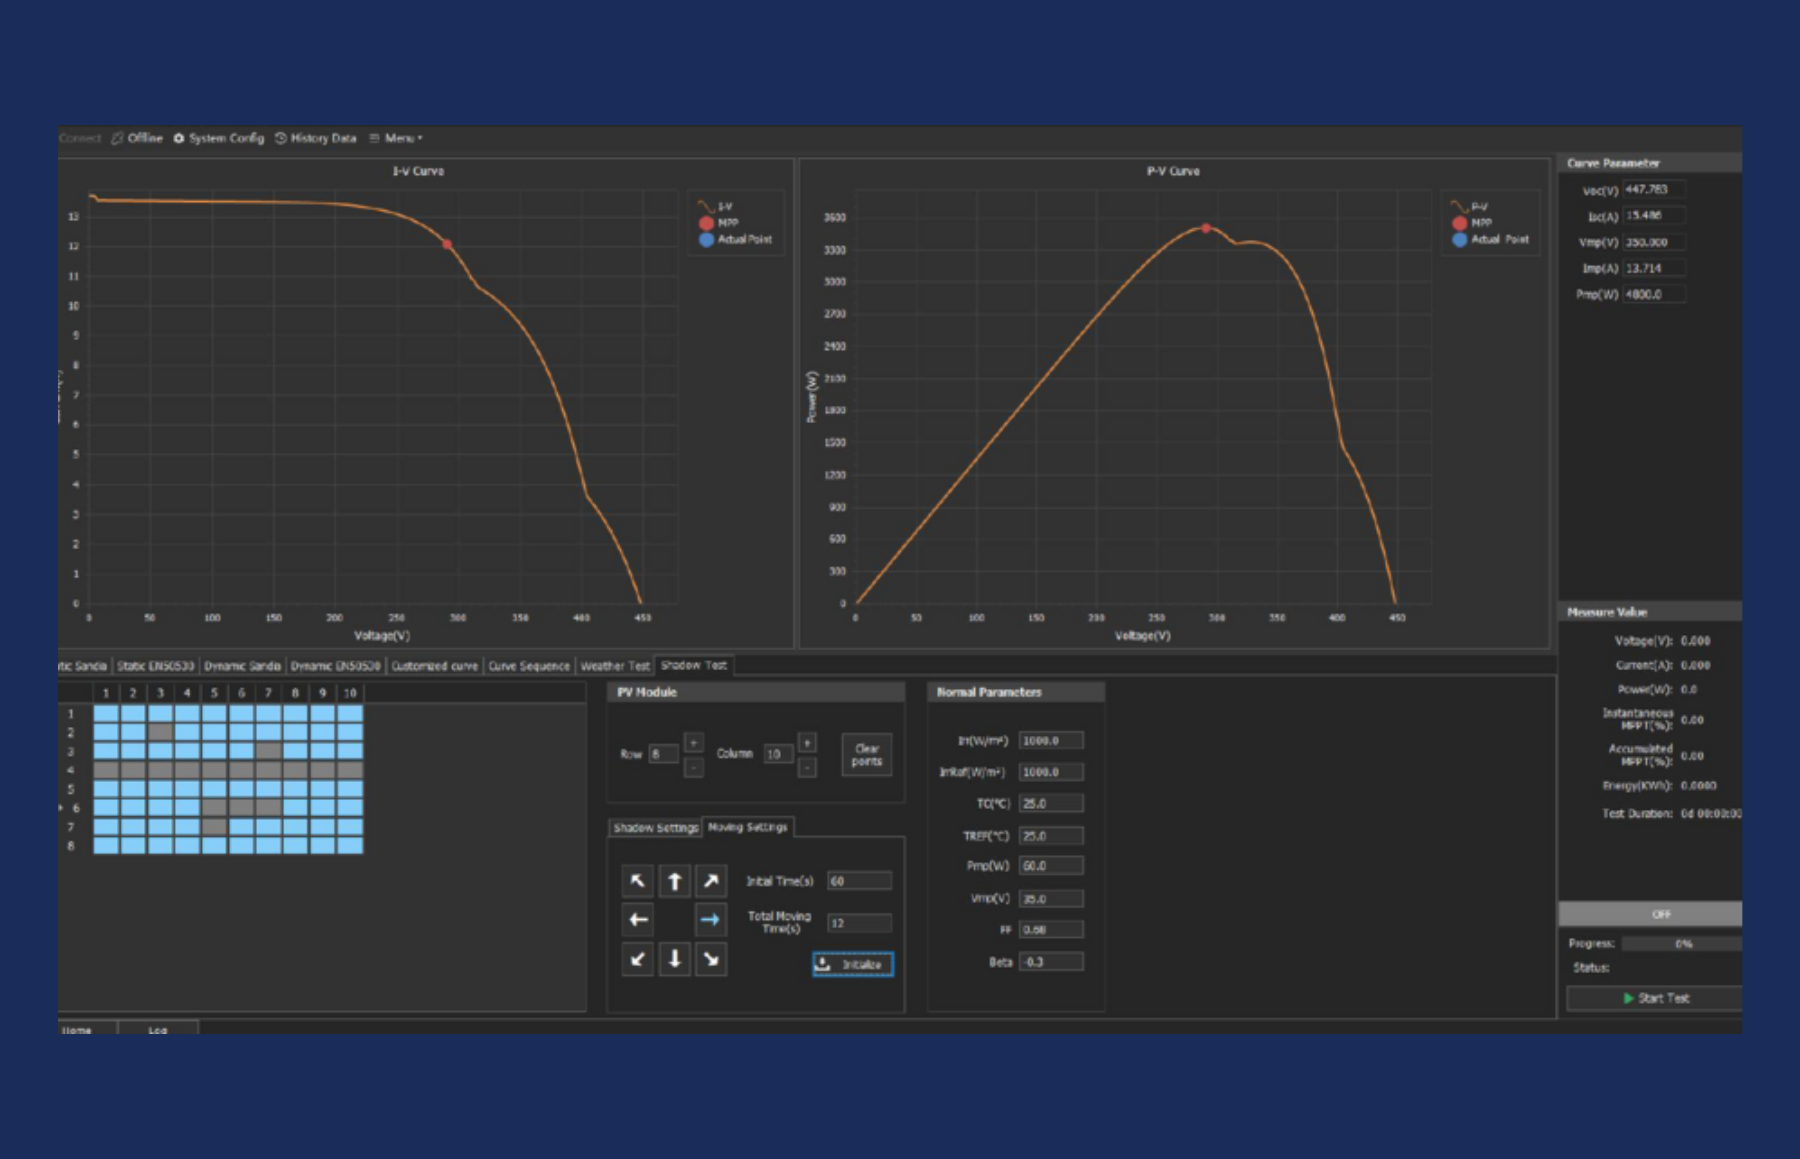This screenshot has height=1159, width=1800.
Task: Select the left arrow movement direction
Action: click(637, 920)
